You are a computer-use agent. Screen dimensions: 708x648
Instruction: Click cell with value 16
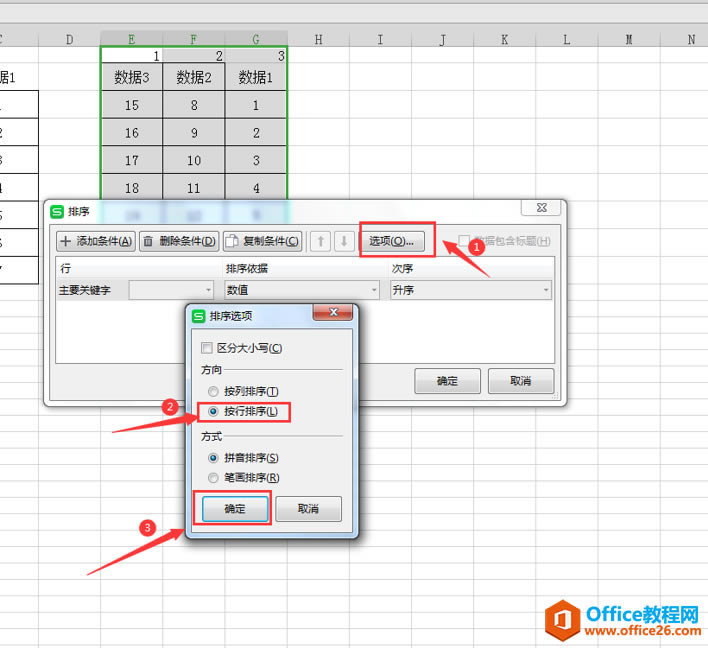[x=131, y=133]
